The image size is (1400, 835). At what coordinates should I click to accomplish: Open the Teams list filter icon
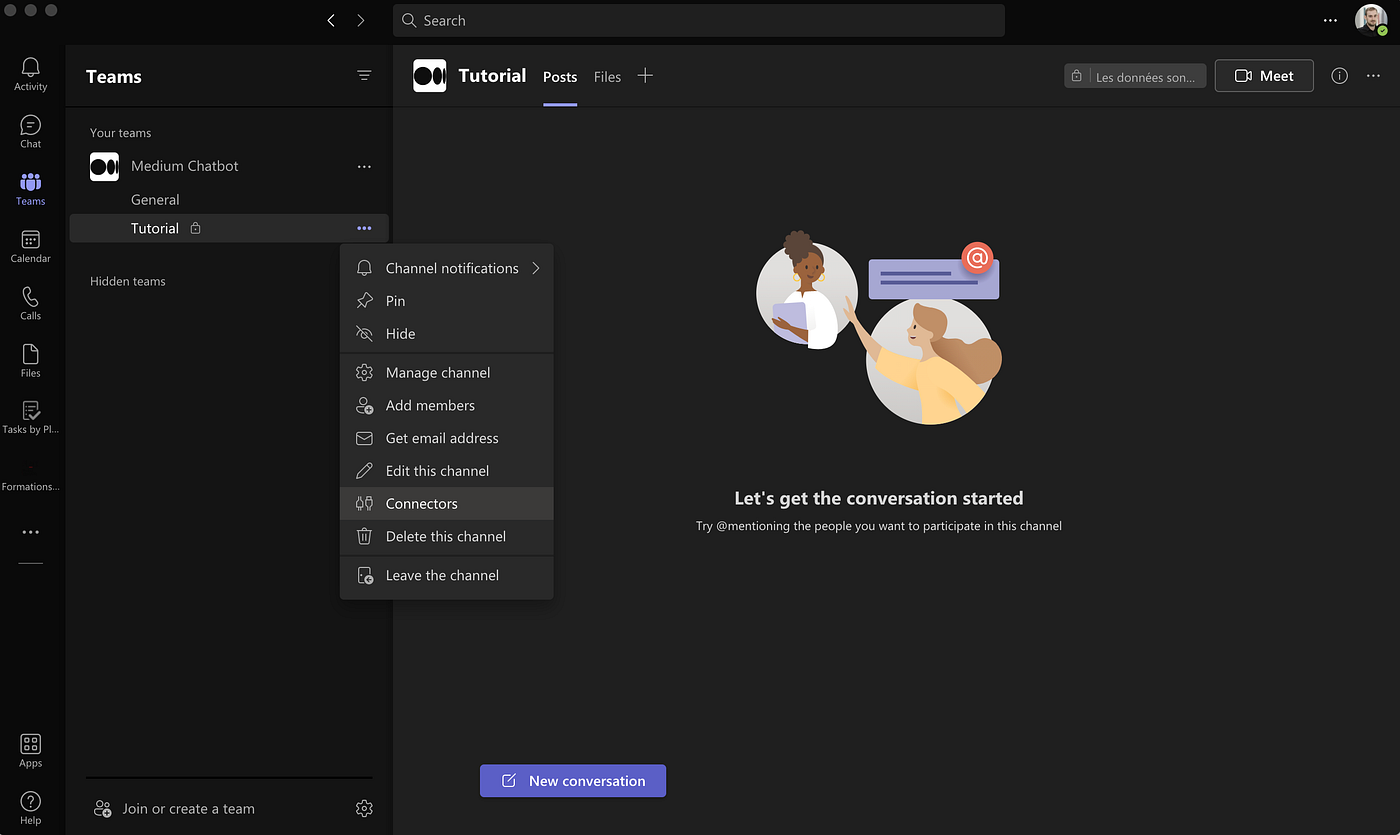(364, 76)
